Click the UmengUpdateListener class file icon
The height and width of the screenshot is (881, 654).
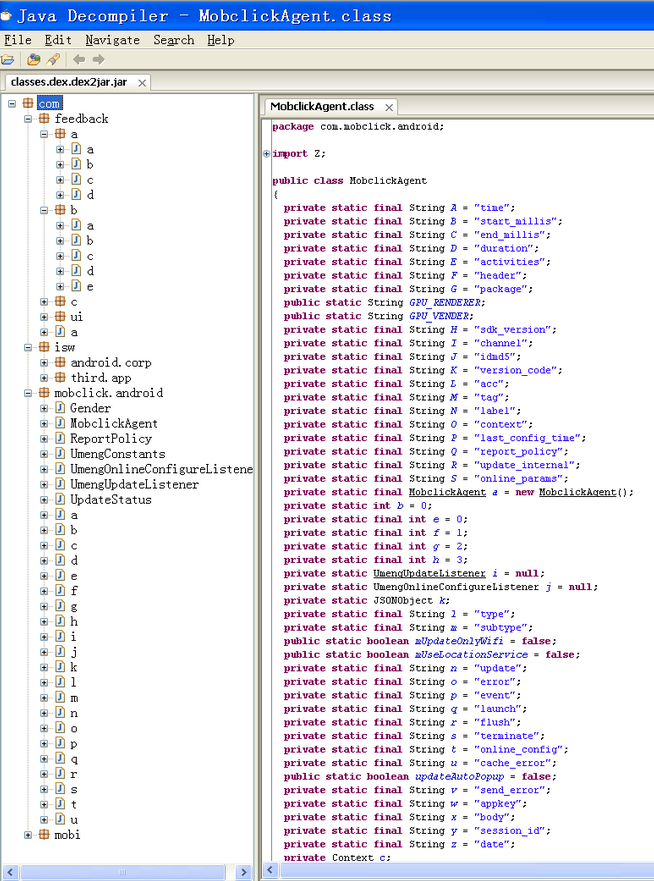point(60,484)
